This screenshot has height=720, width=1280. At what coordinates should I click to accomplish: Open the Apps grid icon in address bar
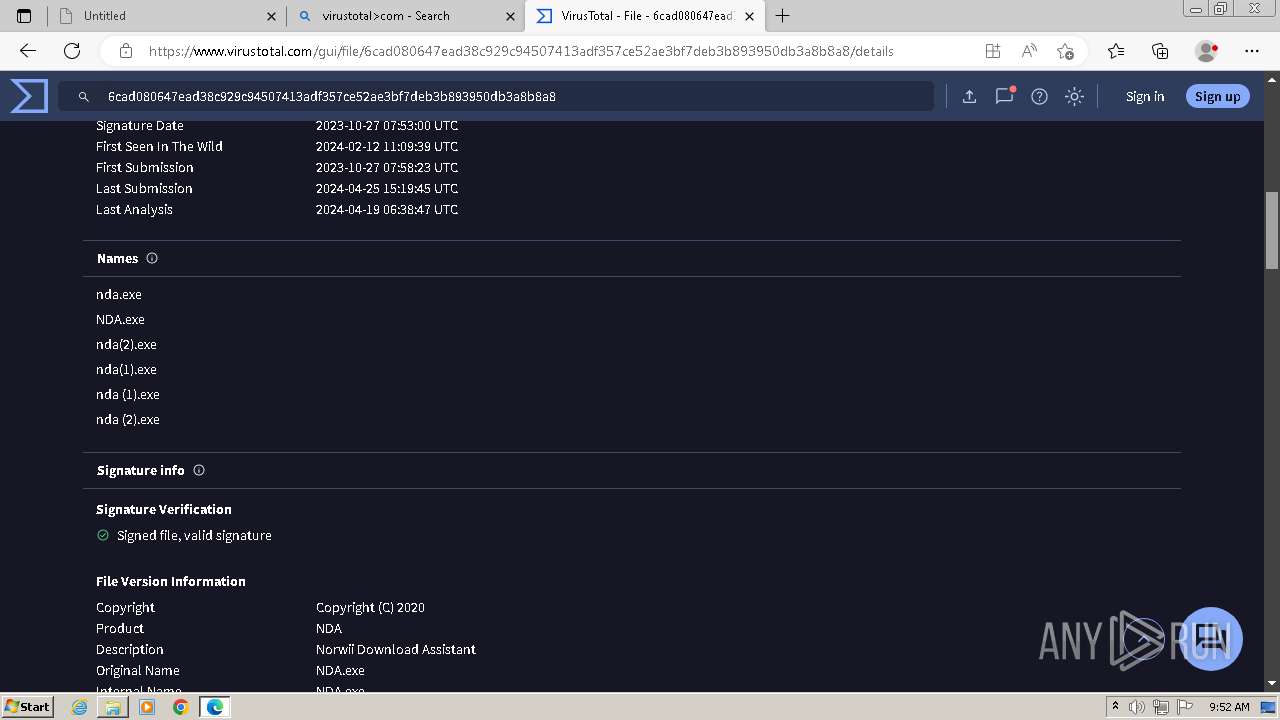tap(992, 51)
